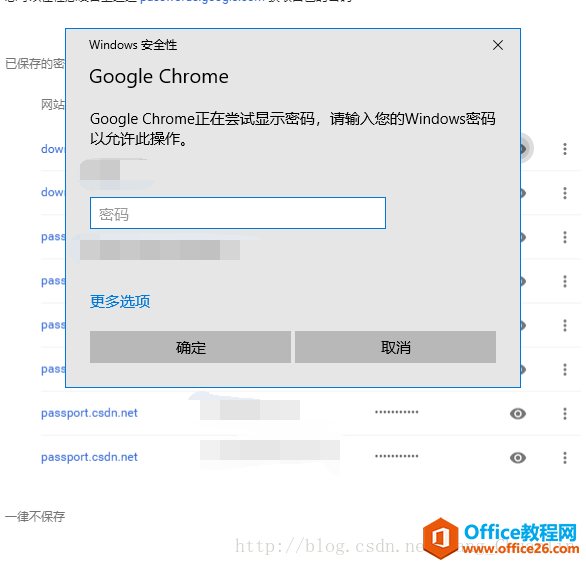Click the 确定 confirm button
This screenshot has width=586, height=566.
pyautogui.click(x=190, y=347)
